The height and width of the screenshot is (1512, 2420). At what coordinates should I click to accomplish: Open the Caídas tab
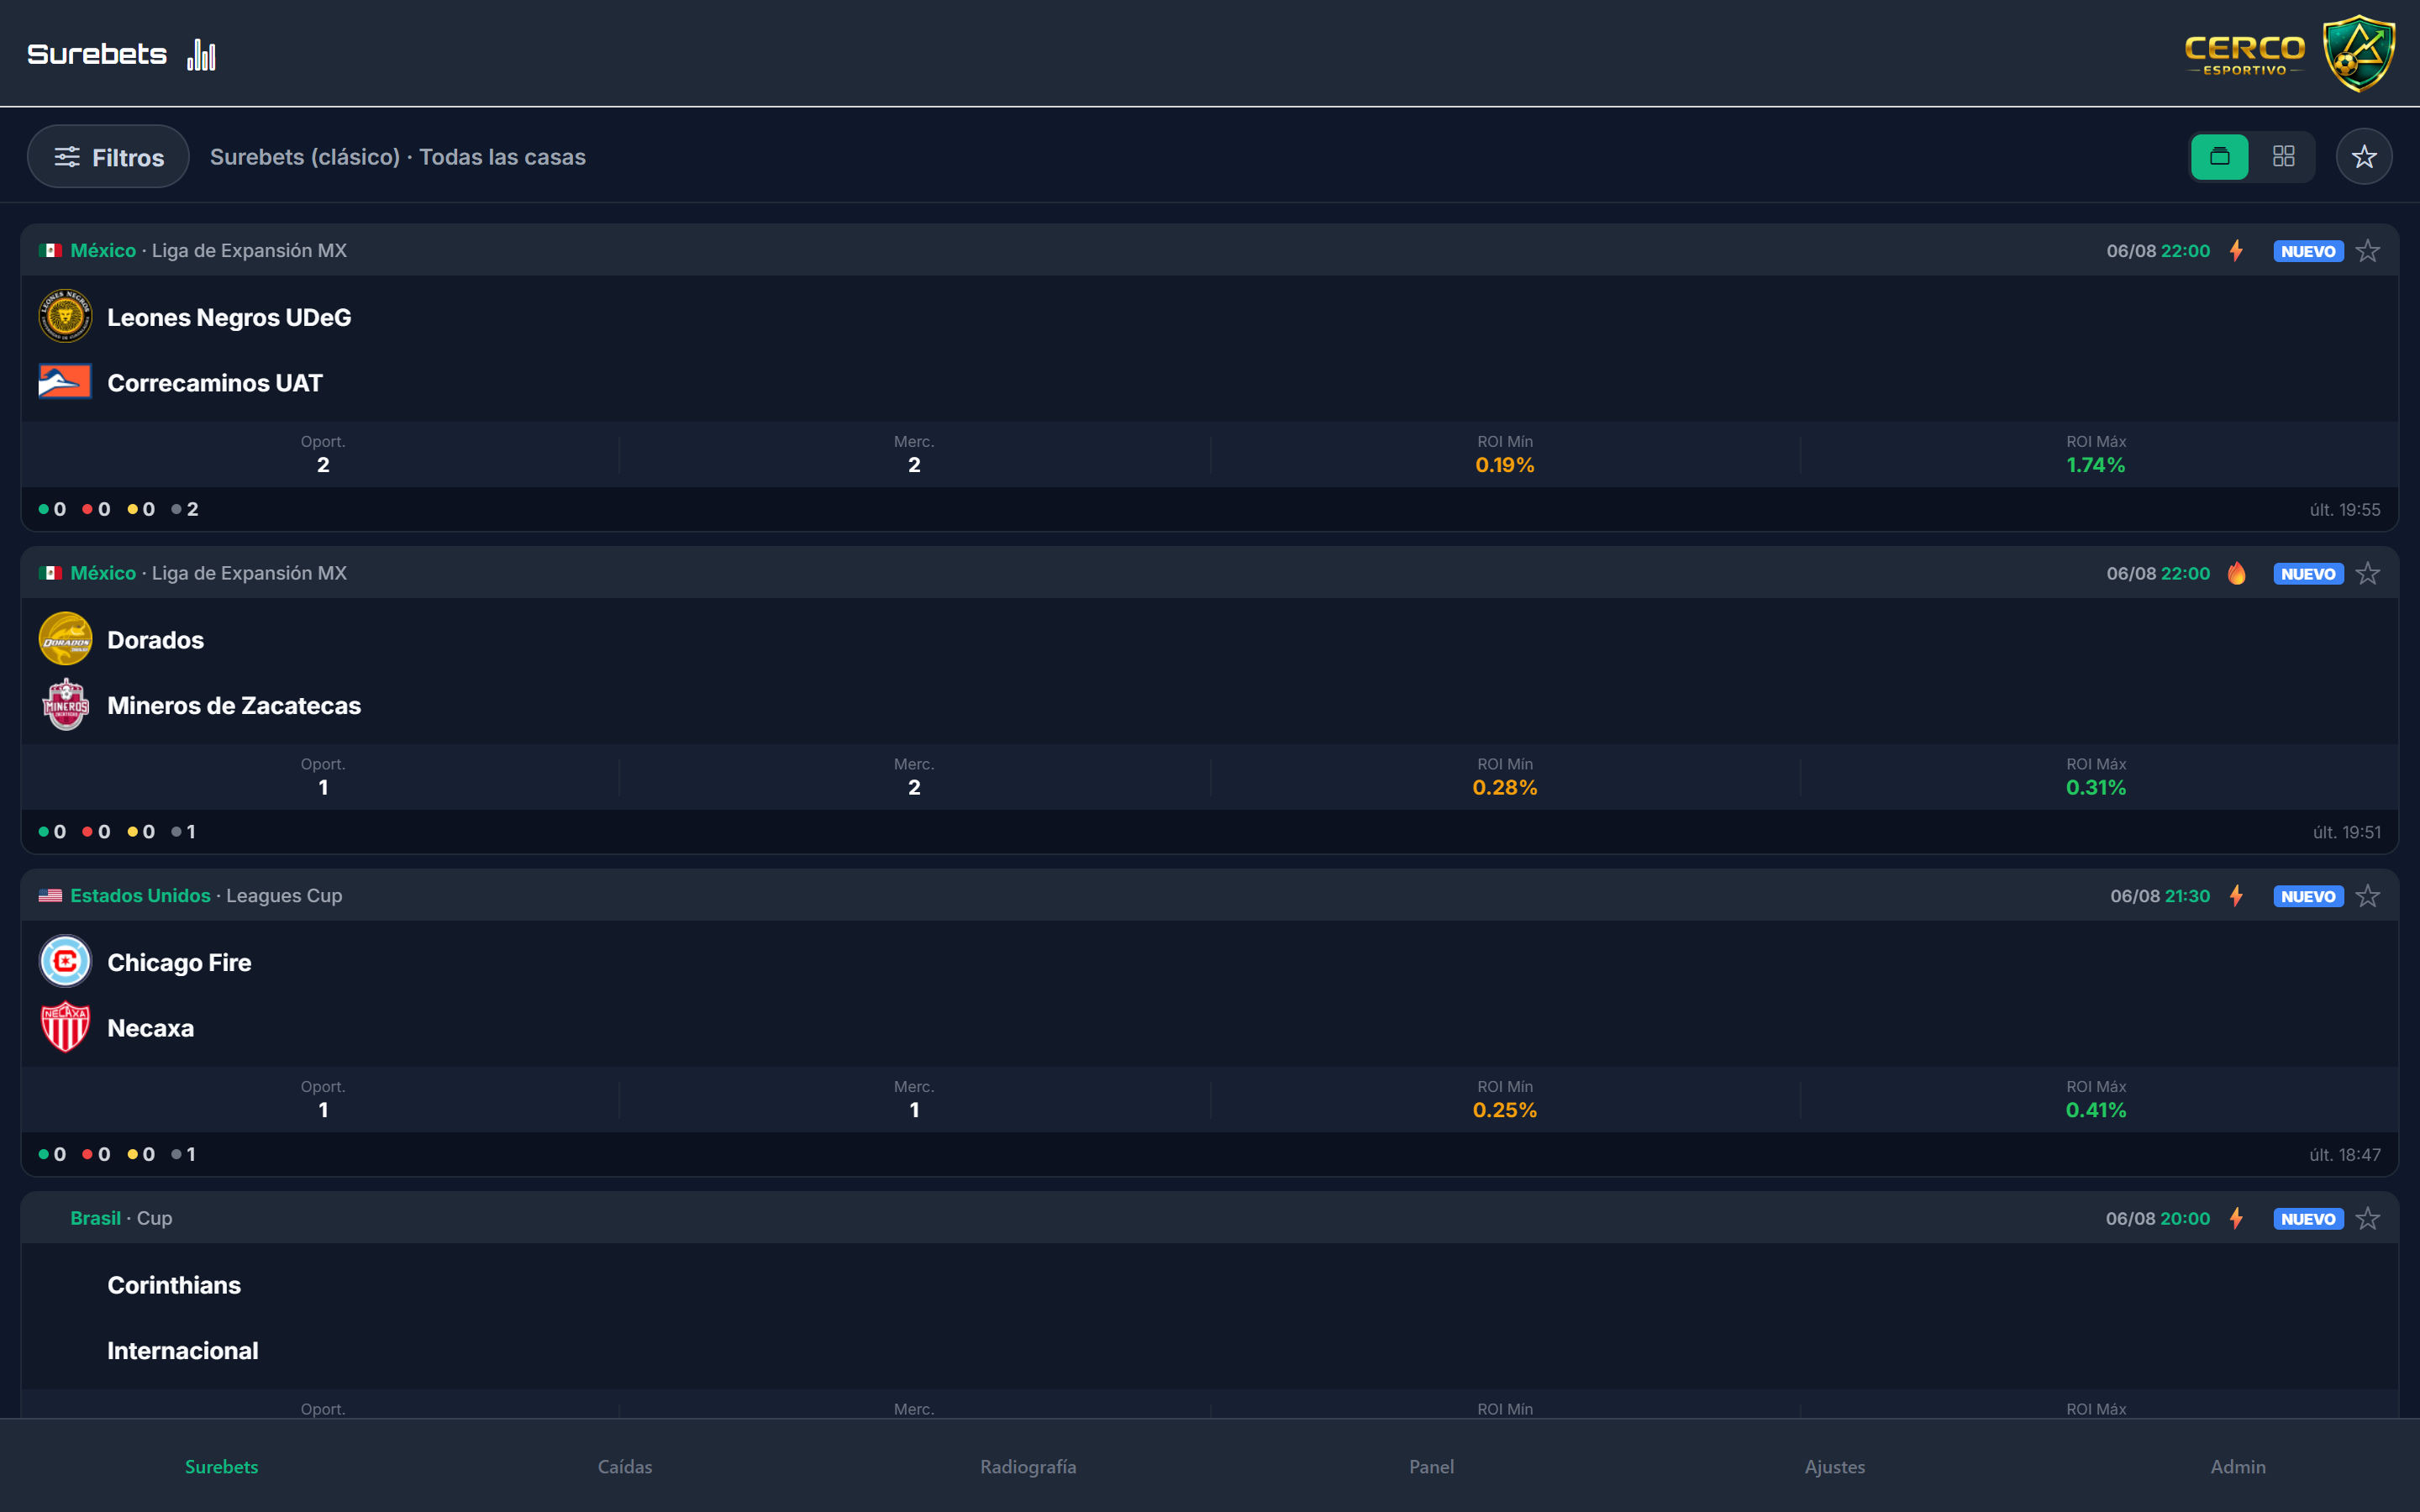coord(625,1467)
